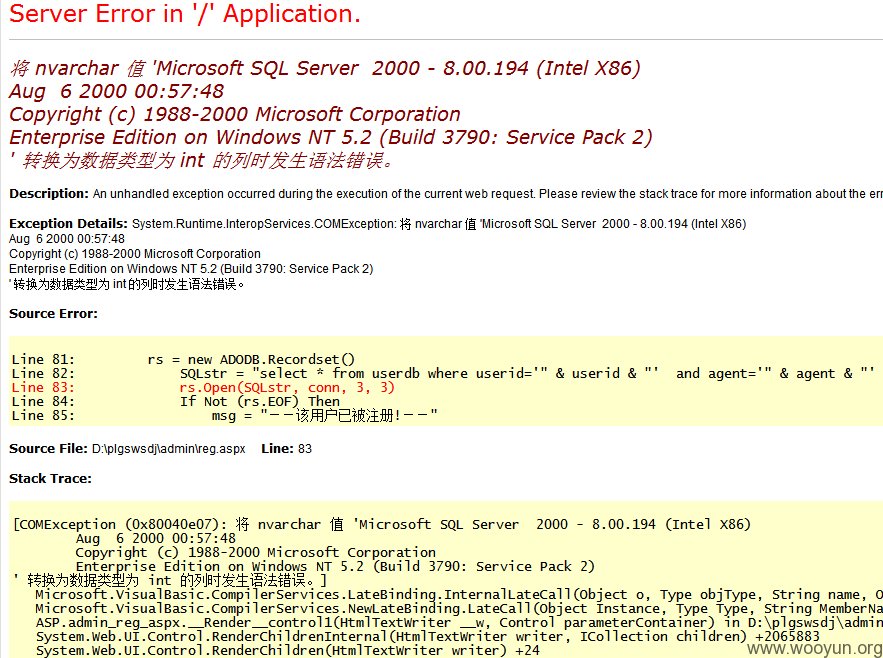Click the large red "转换为数据类型为 int" italic line
This screenshot has width=883, height=658.
(201, 161)
